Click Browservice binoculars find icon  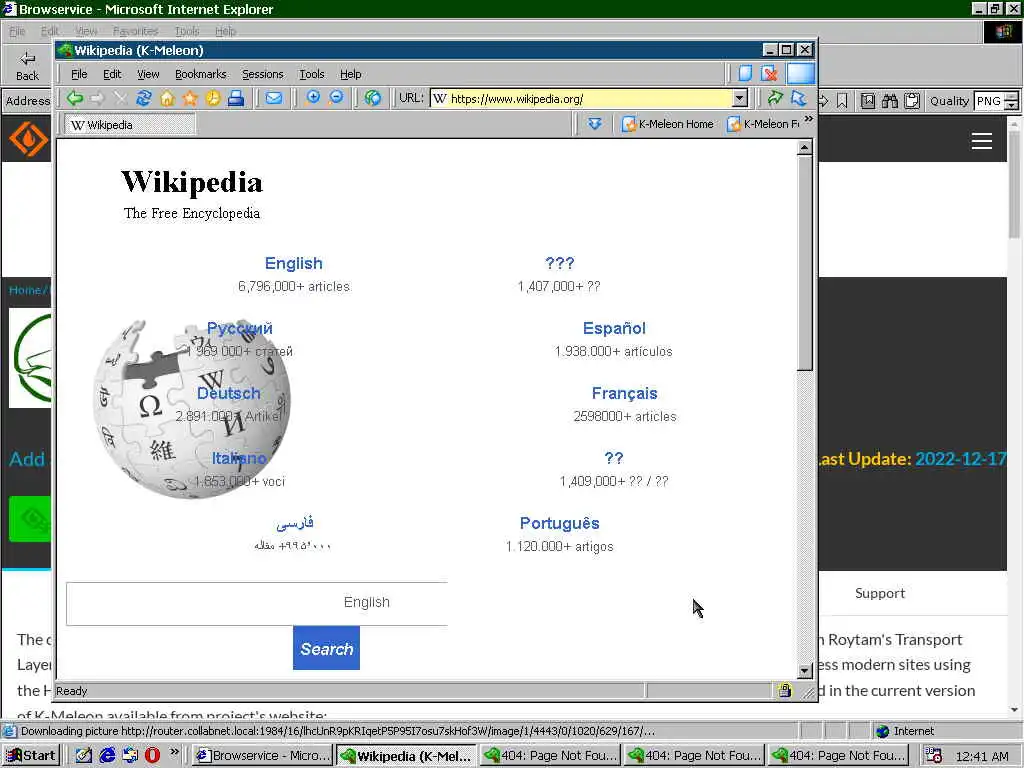[x=889, y=101]
